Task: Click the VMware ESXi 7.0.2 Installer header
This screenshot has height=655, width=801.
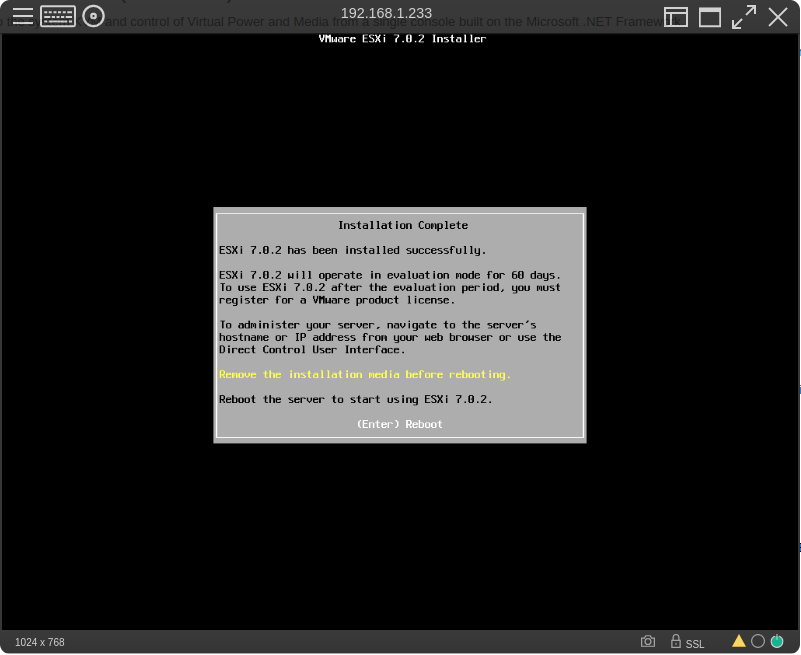Action: click(402, 39)
